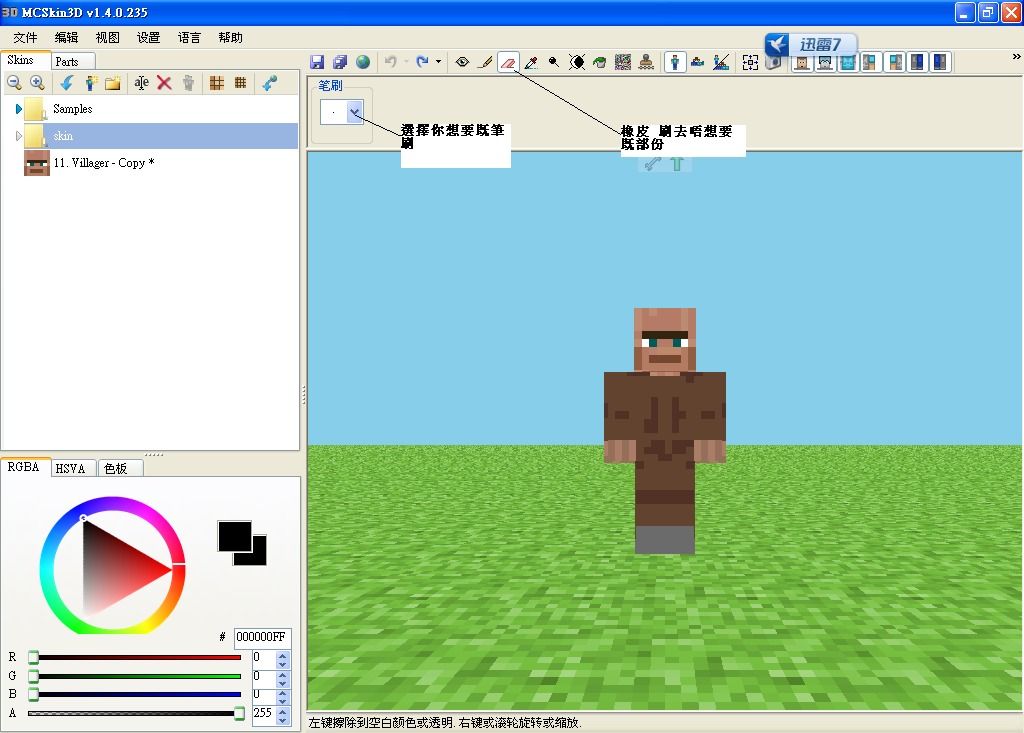Toggle head visibility in the toolbar
This screenshot has height=733, width=1024.
(x=801, y=62)
